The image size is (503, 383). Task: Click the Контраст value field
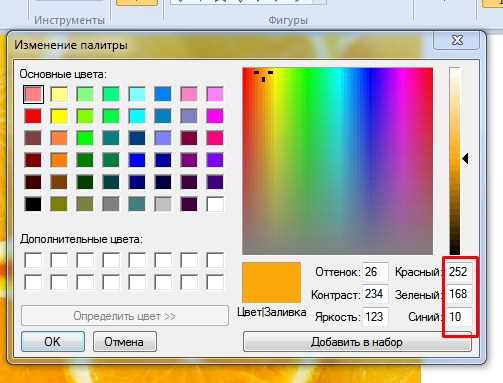coord(375,294)
